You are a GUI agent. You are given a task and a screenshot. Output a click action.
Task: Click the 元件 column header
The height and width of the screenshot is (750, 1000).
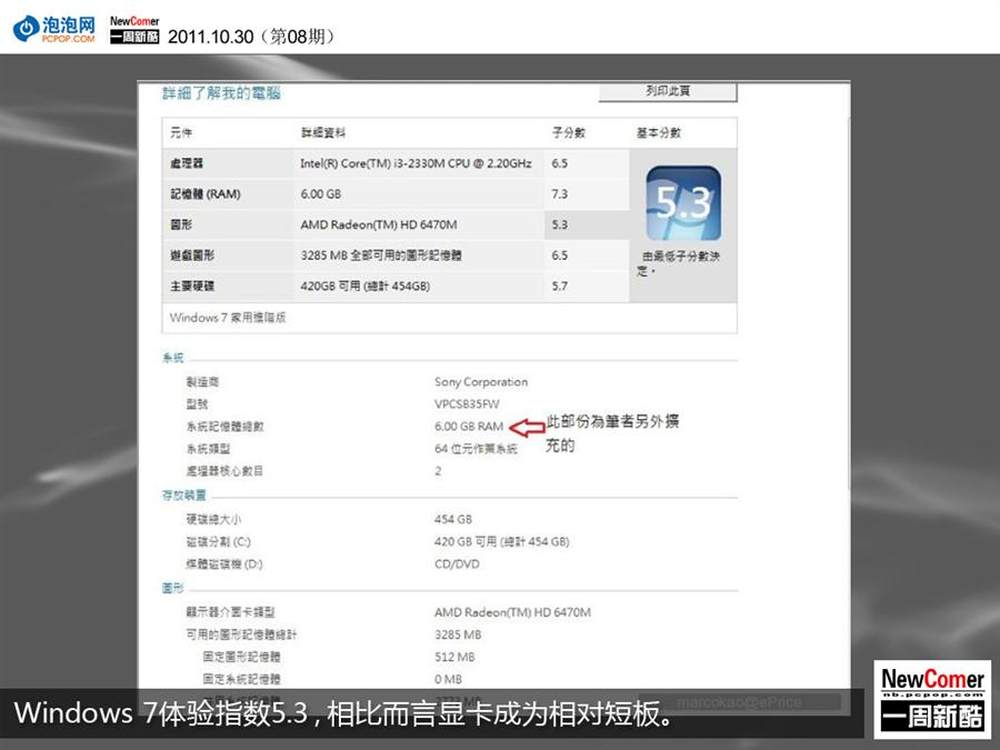click(x=180, y=133)
